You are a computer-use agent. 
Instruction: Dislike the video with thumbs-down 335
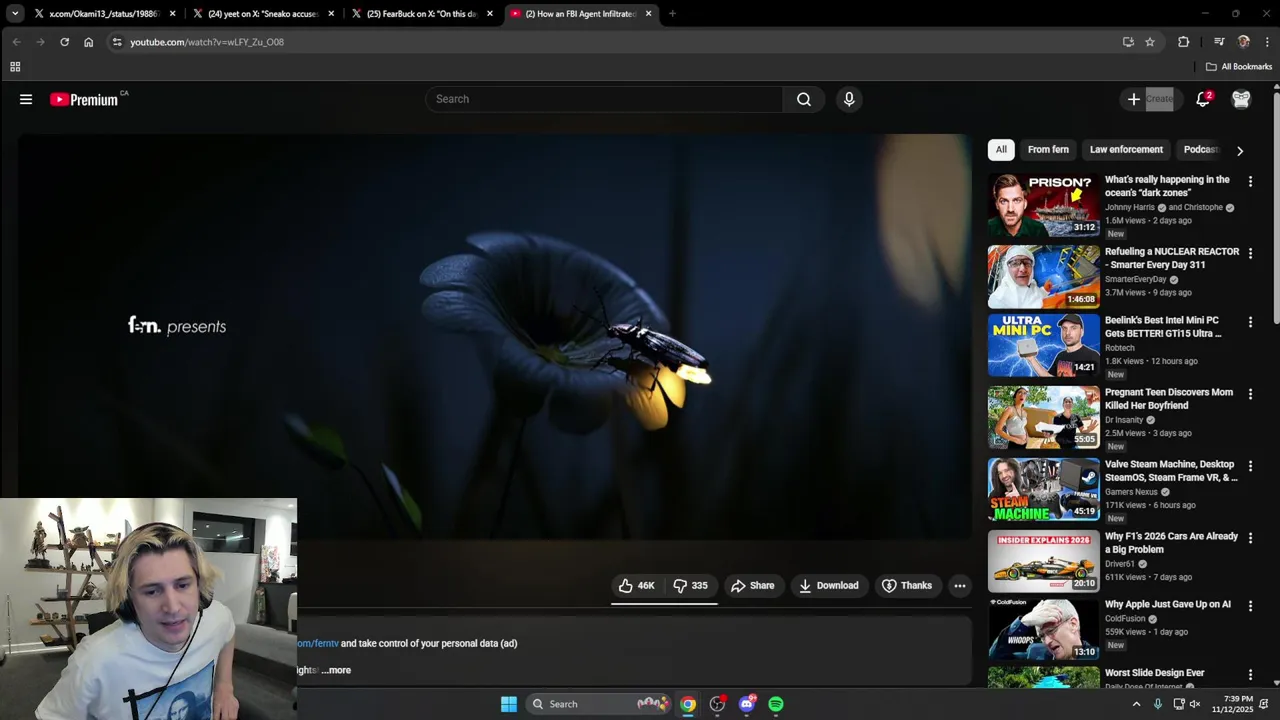click(x=690, y=586)
